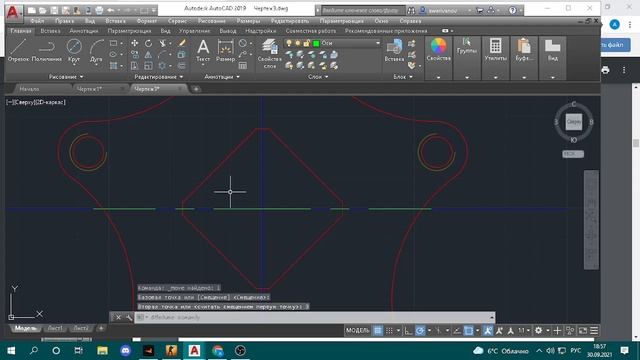Select the Copy tool icon
This screenshot has width=640, height=360.
tap(134, 54)
